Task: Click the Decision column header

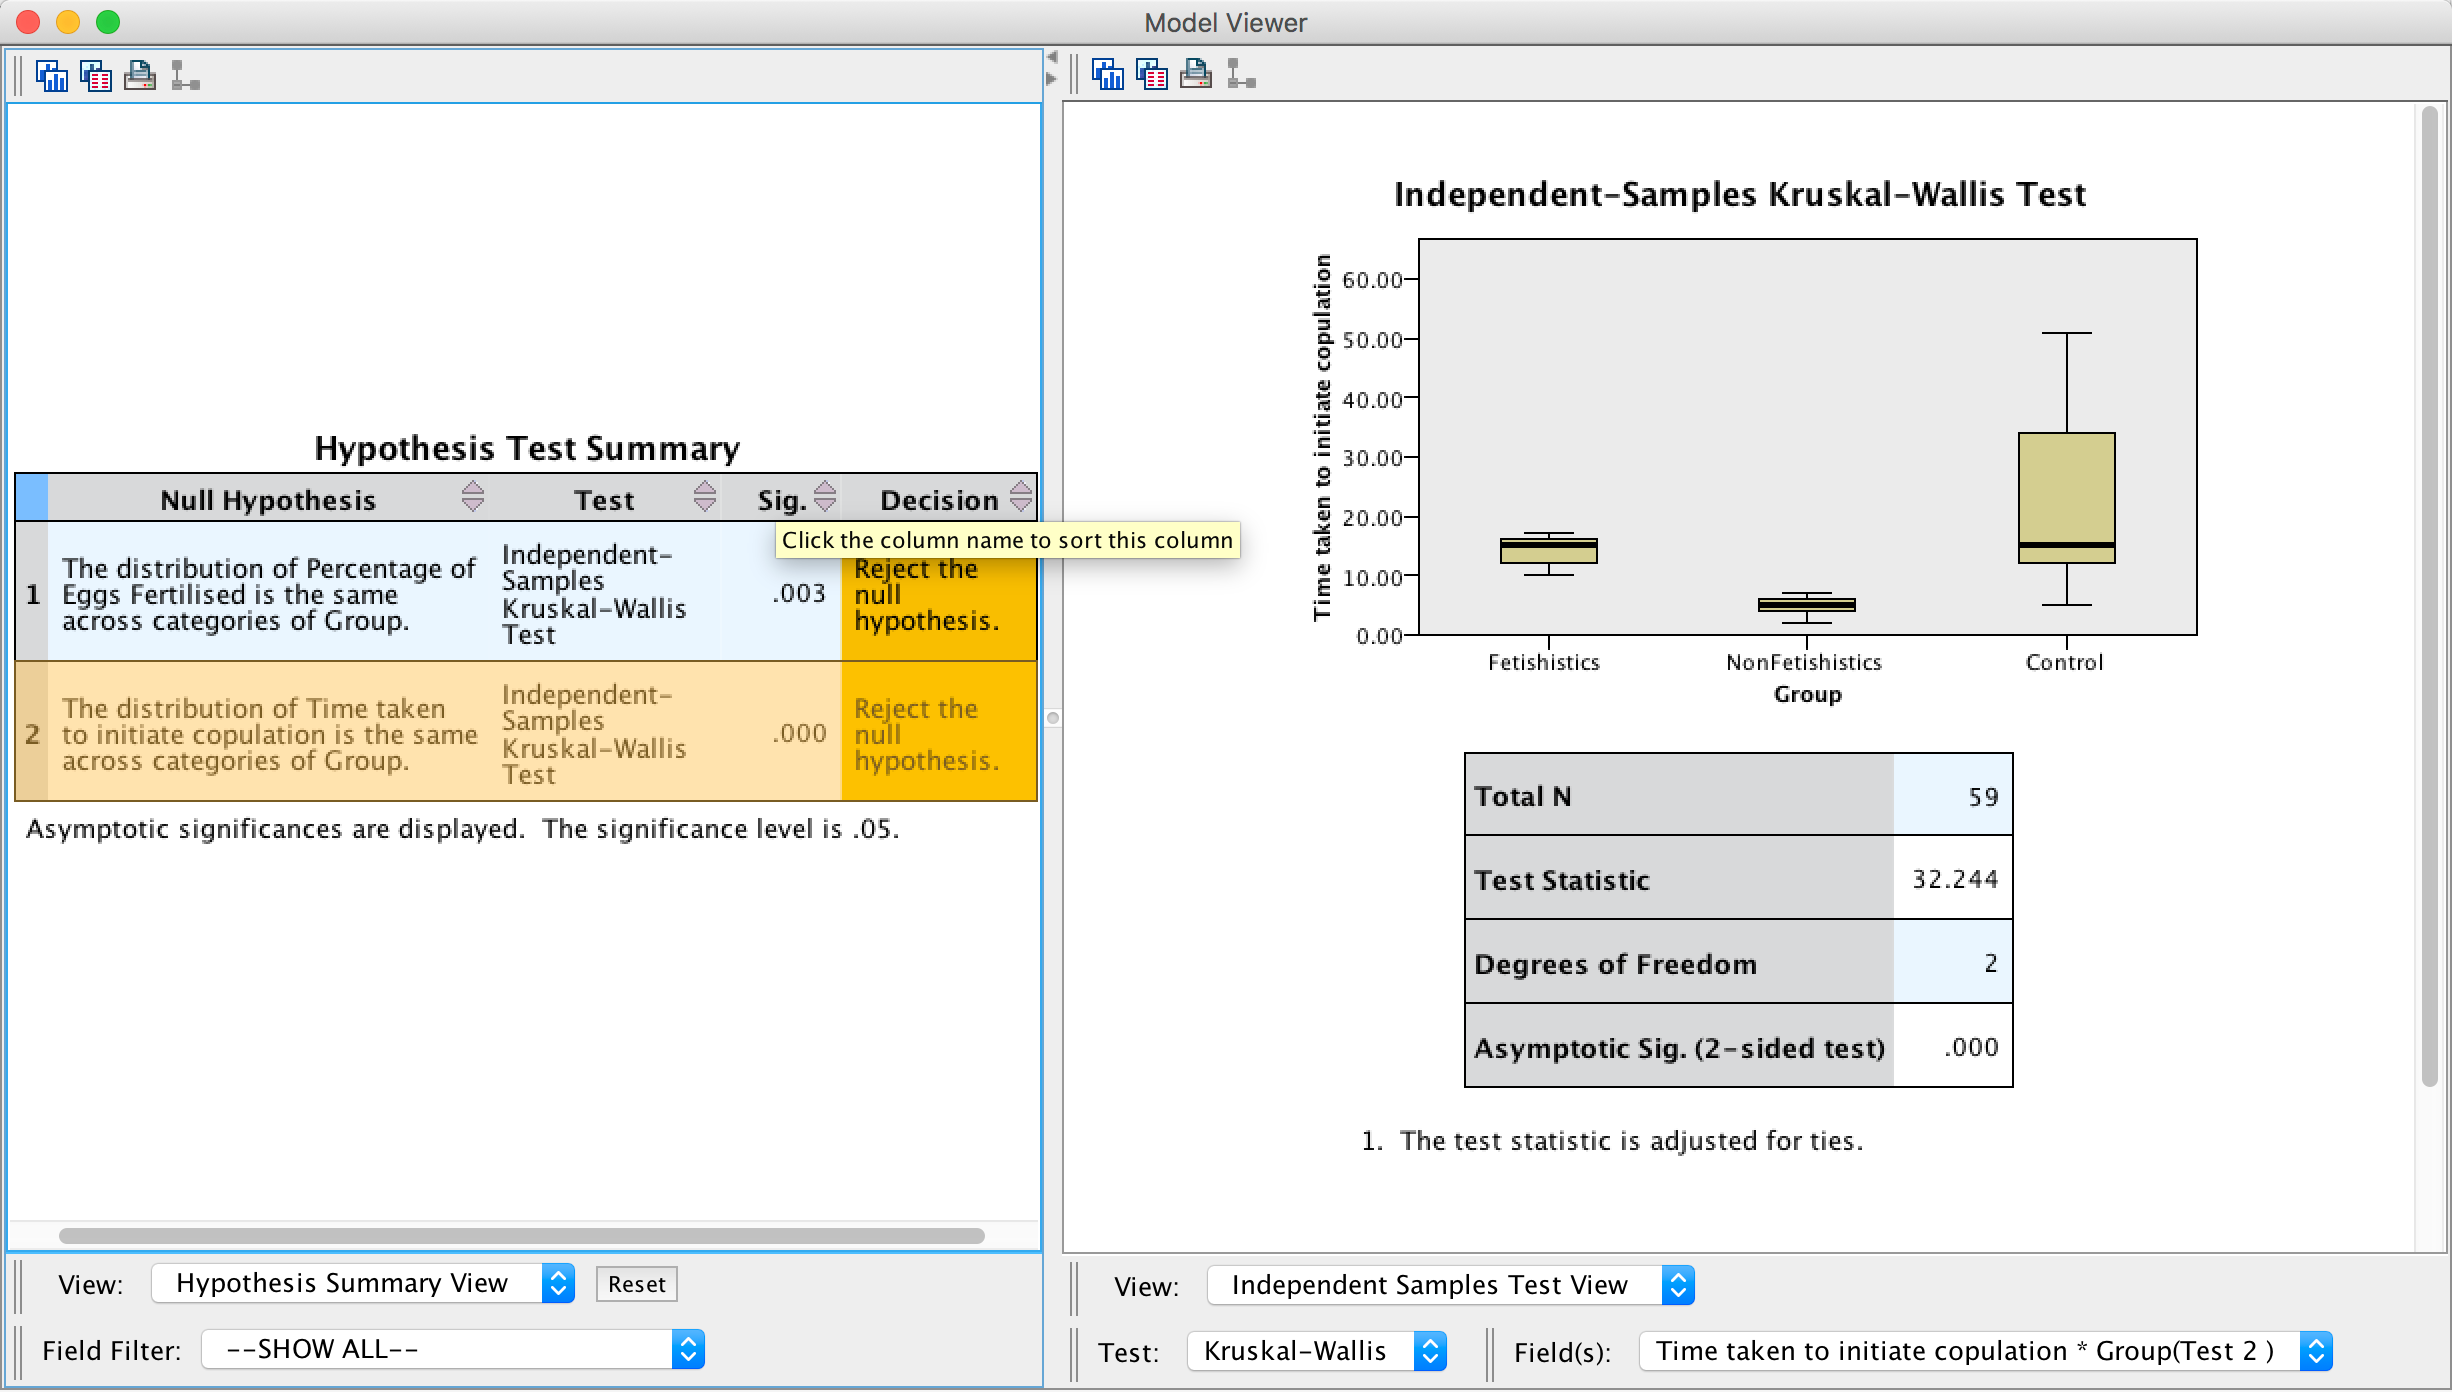Action: click(x=938, y=500)
